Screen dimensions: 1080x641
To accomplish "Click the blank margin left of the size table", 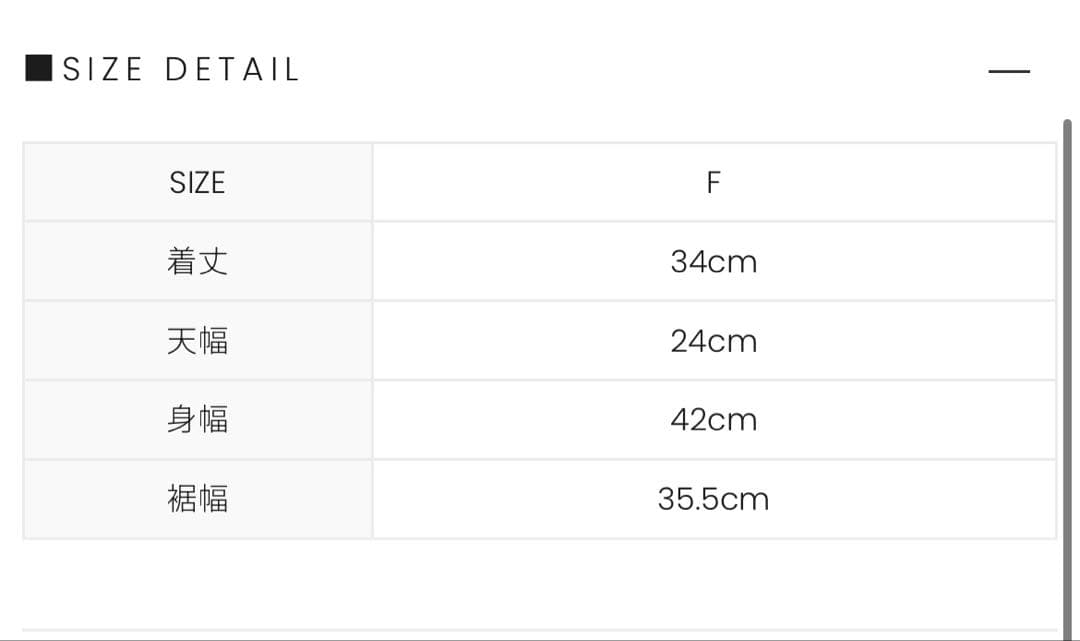I will 10,340.
